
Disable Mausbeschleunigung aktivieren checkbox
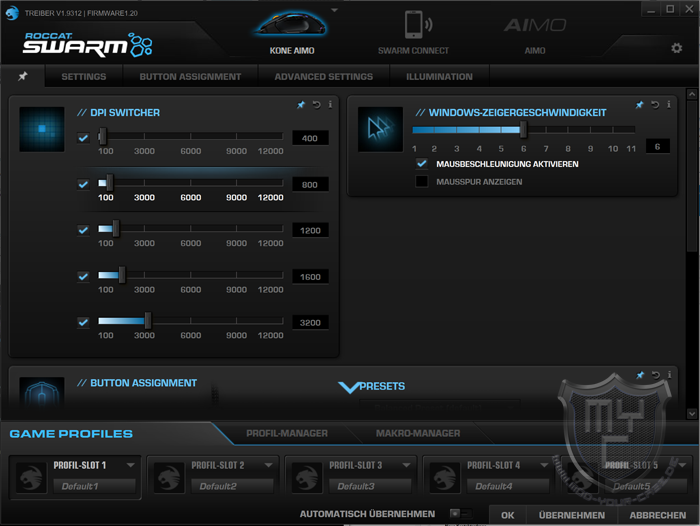click(x=421, y=163)
